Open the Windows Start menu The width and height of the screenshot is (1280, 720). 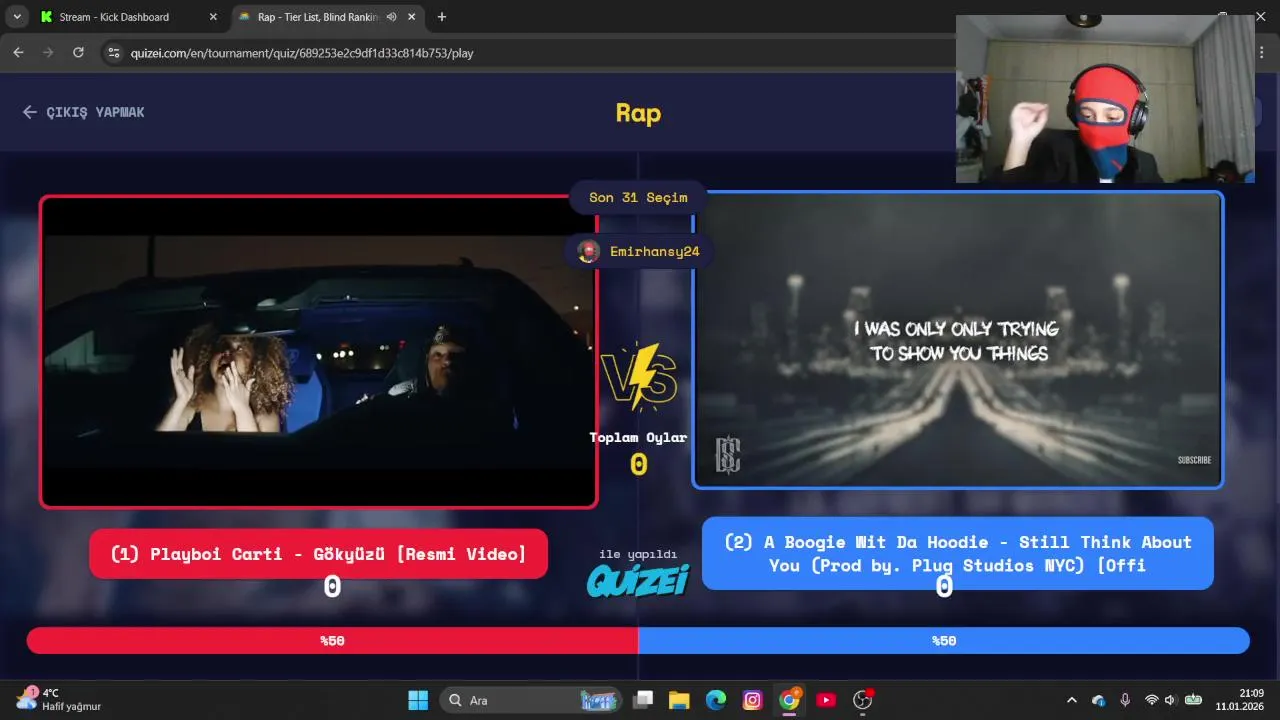pos(418,700)
